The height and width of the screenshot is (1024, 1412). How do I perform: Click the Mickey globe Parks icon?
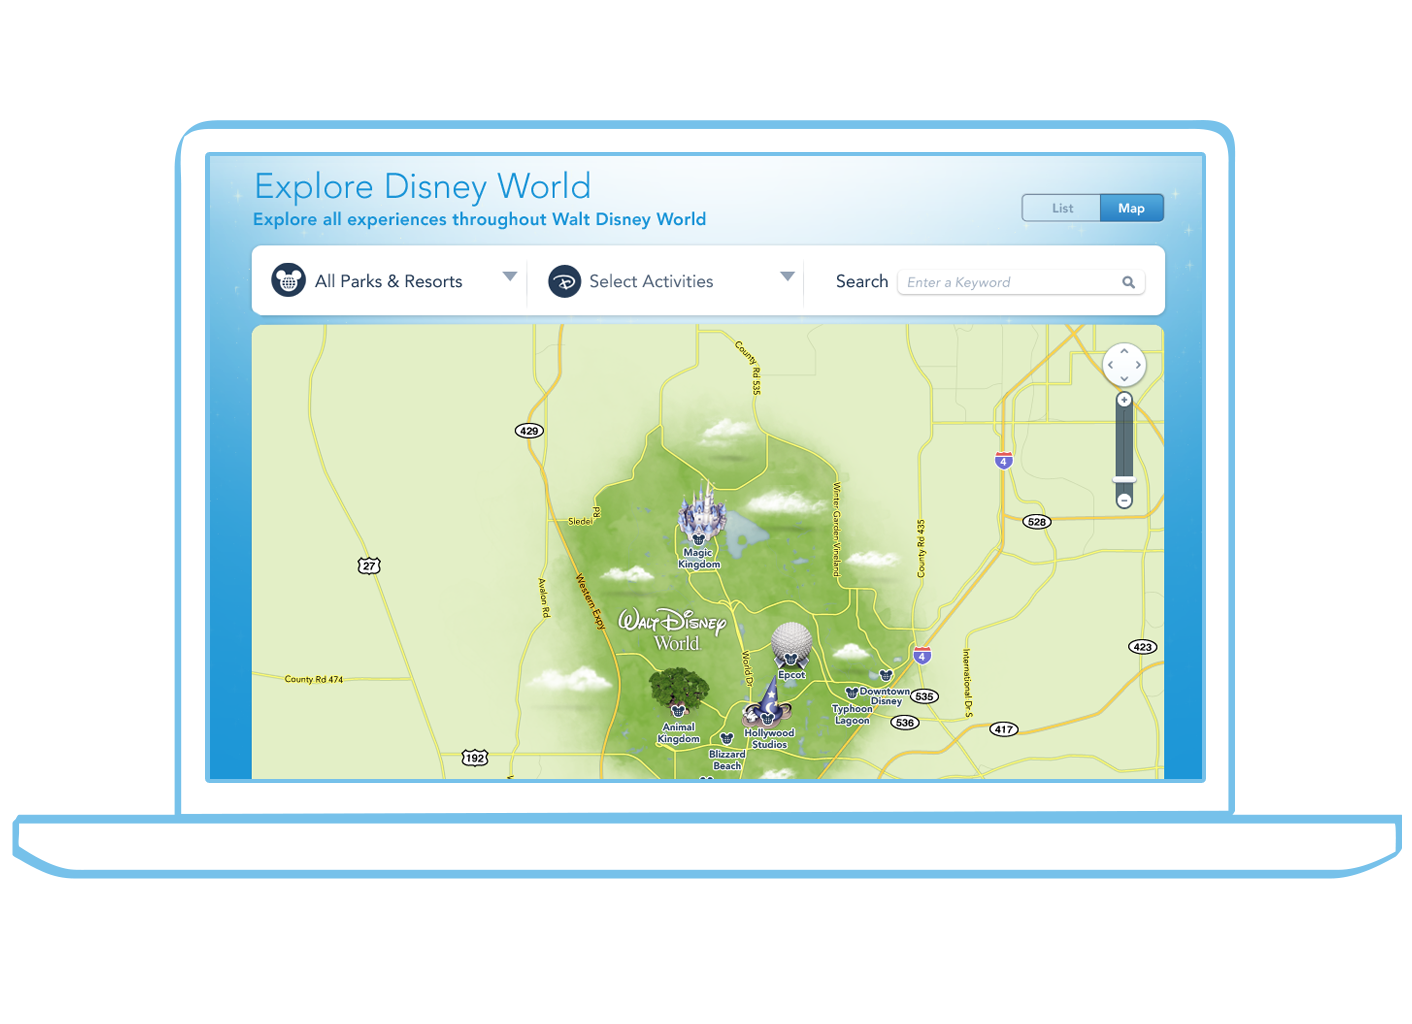click(288, 281)
